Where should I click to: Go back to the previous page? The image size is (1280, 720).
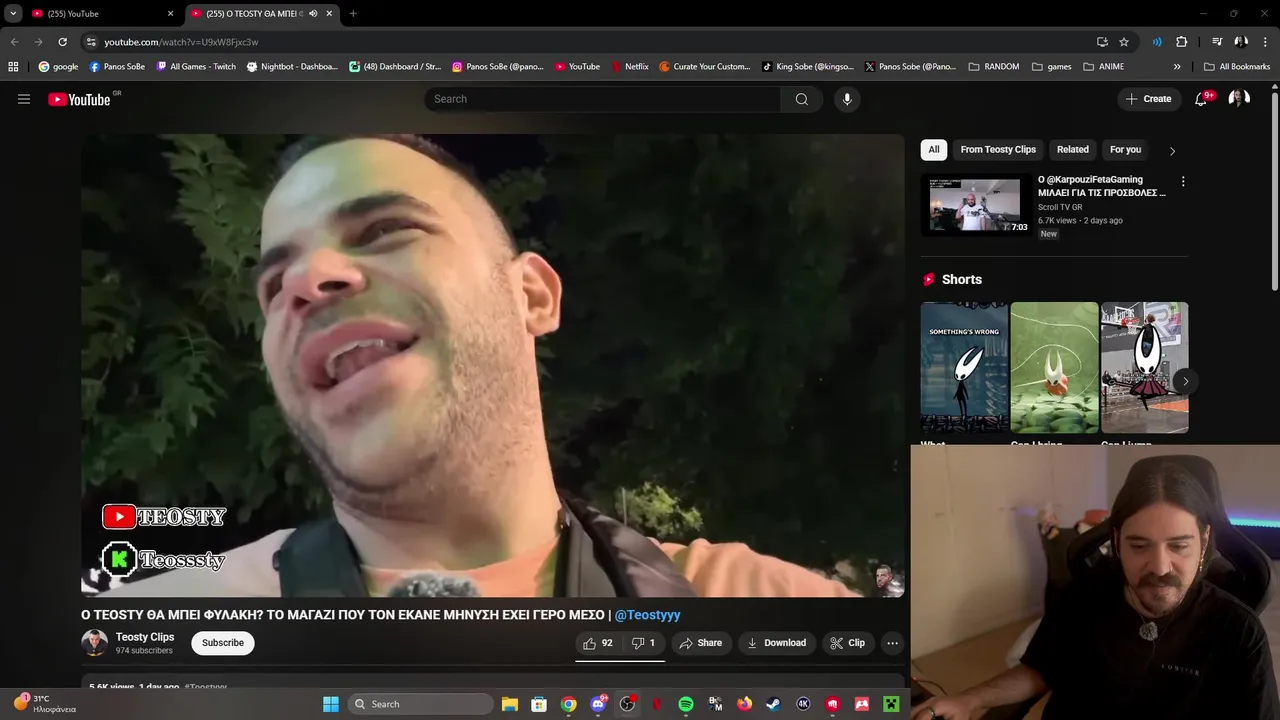pyautogui.click(x=14, y=42)
